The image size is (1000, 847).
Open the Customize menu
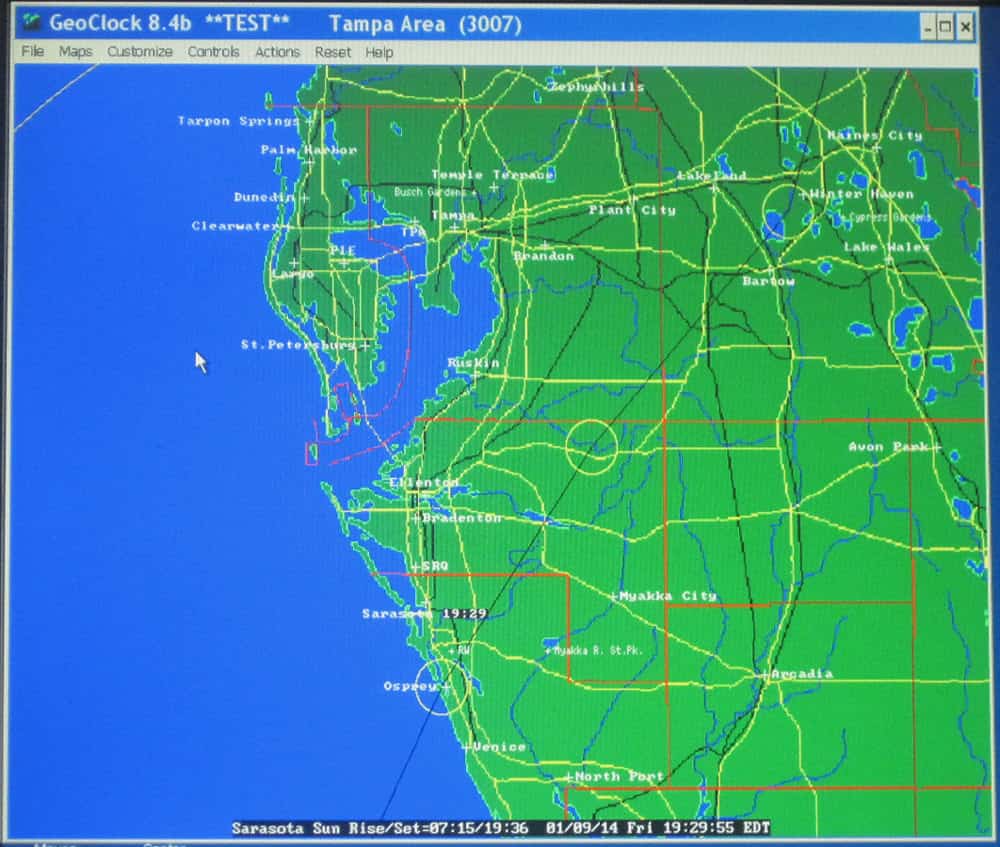pyautogui.click(x=140, y=52)
